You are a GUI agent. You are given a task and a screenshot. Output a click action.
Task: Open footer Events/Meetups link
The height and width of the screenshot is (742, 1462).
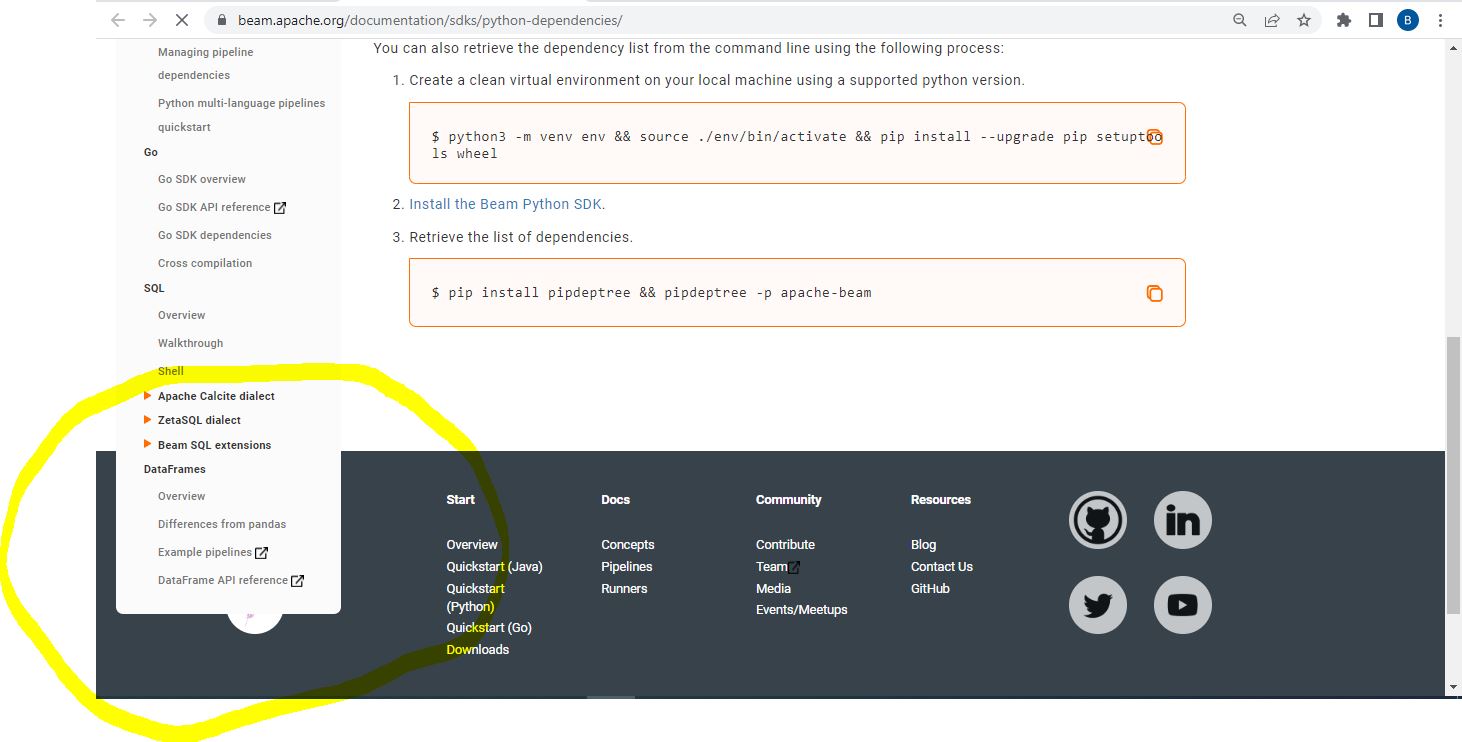(802, 610)
